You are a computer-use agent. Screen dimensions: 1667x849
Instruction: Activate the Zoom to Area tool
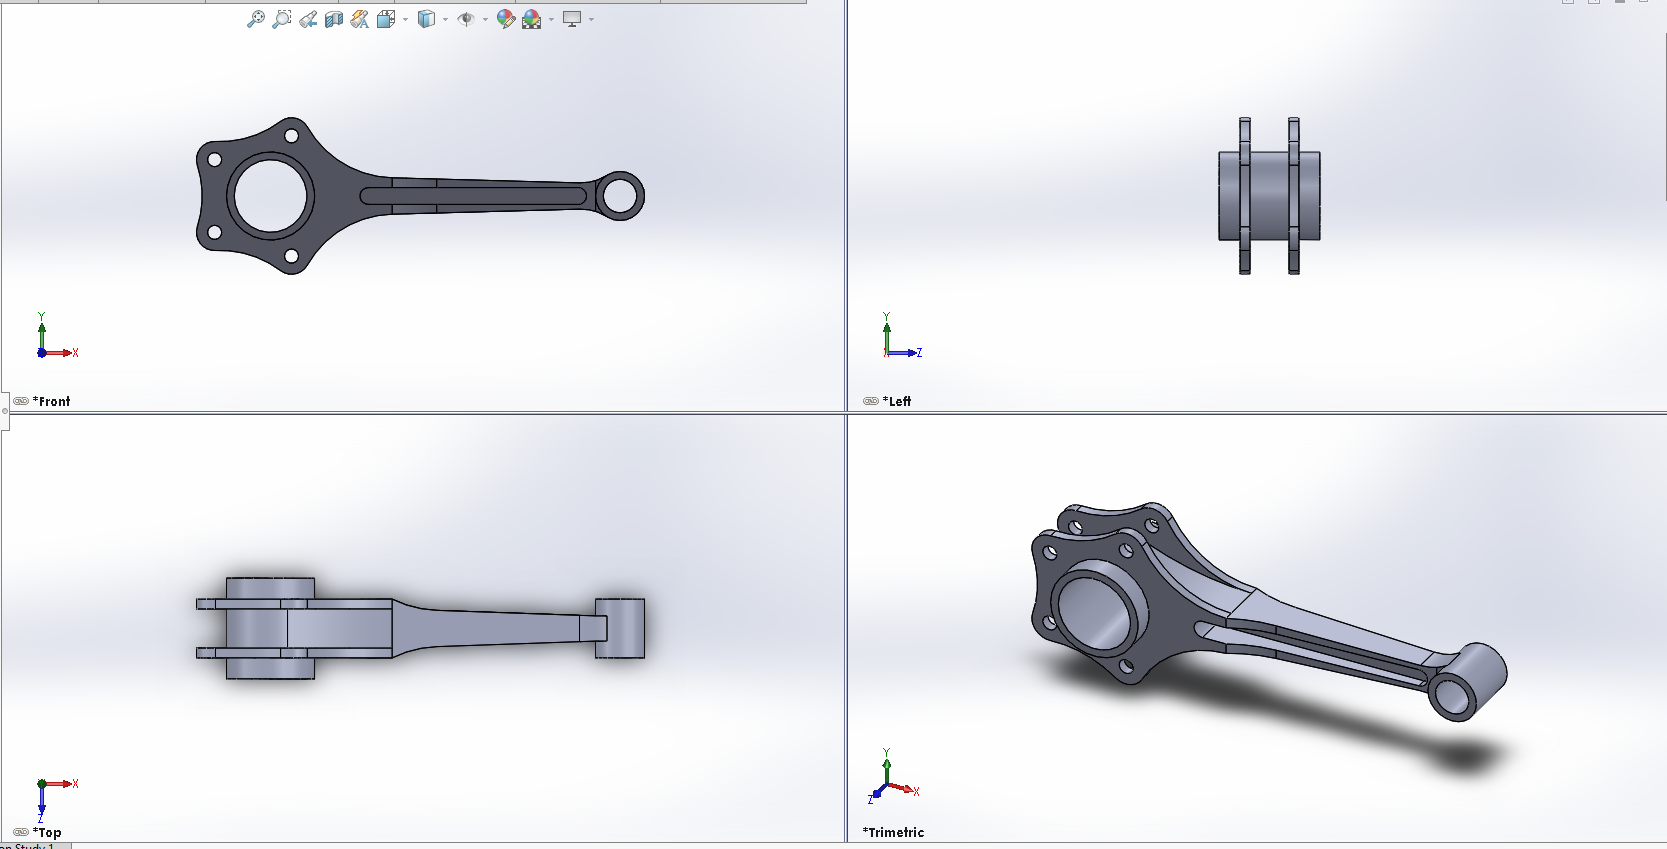coord(282,19)
